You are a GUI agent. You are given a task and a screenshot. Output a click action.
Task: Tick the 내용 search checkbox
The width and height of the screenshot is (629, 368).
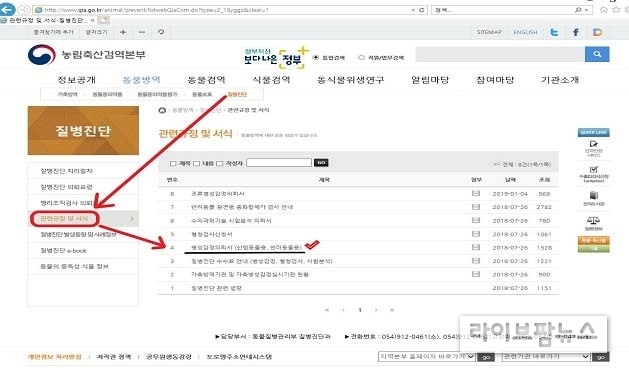197,163
